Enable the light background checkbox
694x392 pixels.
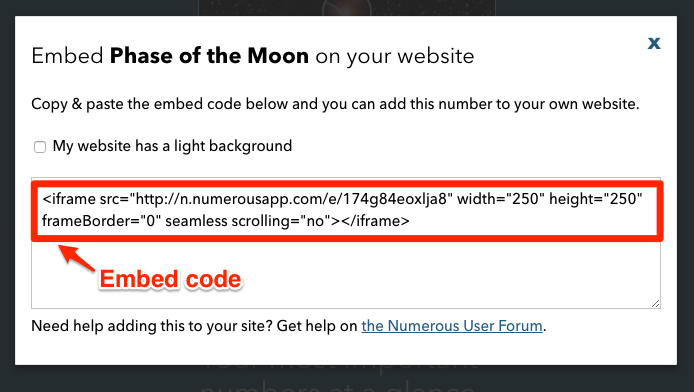[40, 146]
